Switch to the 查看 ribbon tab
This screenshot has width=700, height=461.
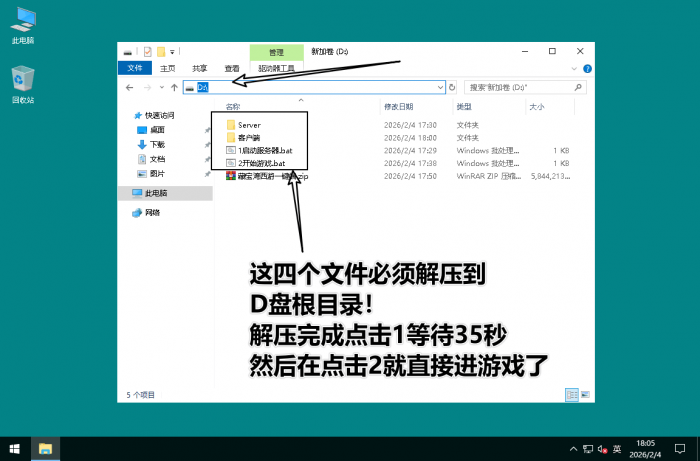tap(232, 68)
